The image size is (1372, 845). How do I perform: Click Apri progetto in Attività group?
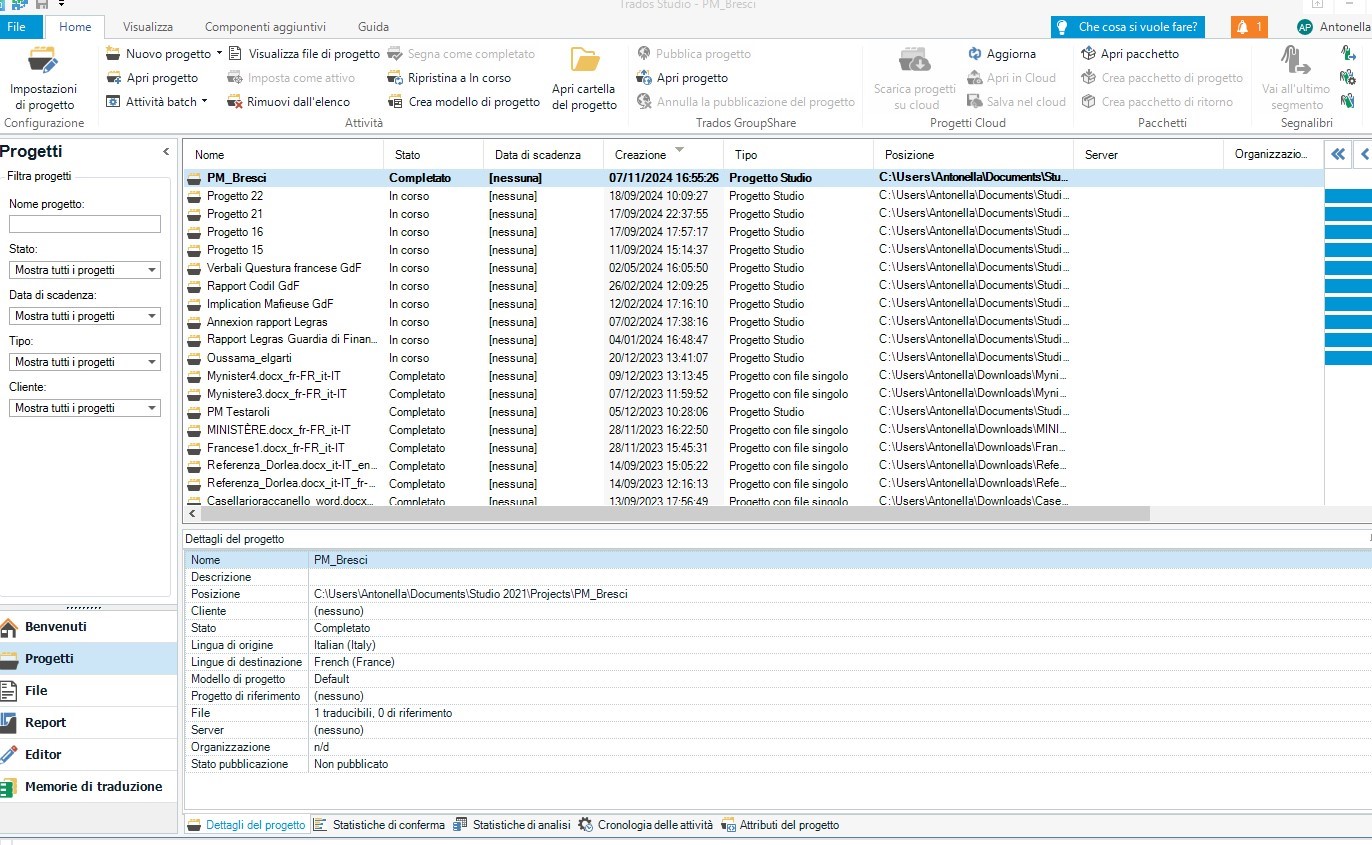(x=152, y=78)
